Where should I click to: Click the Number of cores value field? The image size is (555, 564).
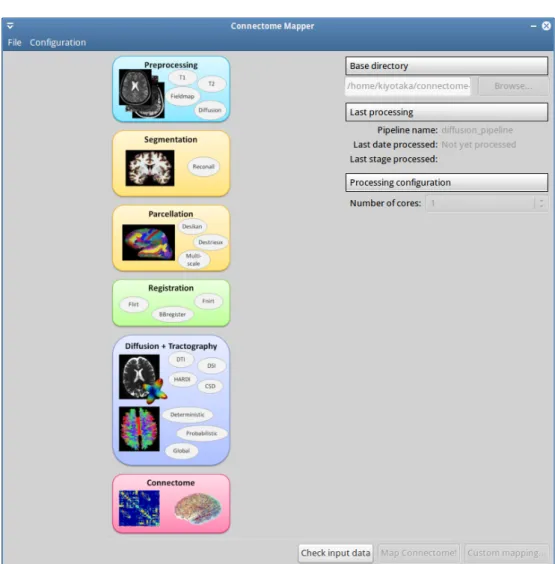[480, 203]
